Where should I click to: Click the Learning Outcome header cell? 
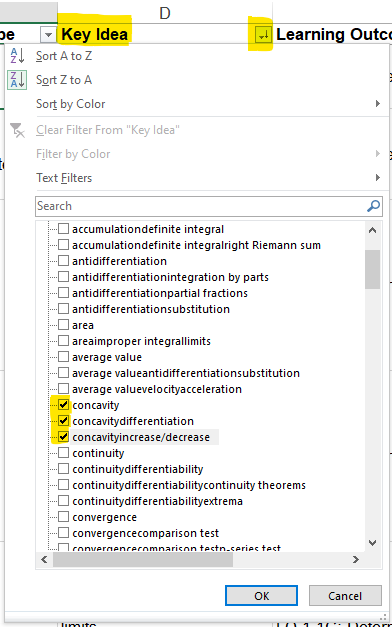[333, 35]
